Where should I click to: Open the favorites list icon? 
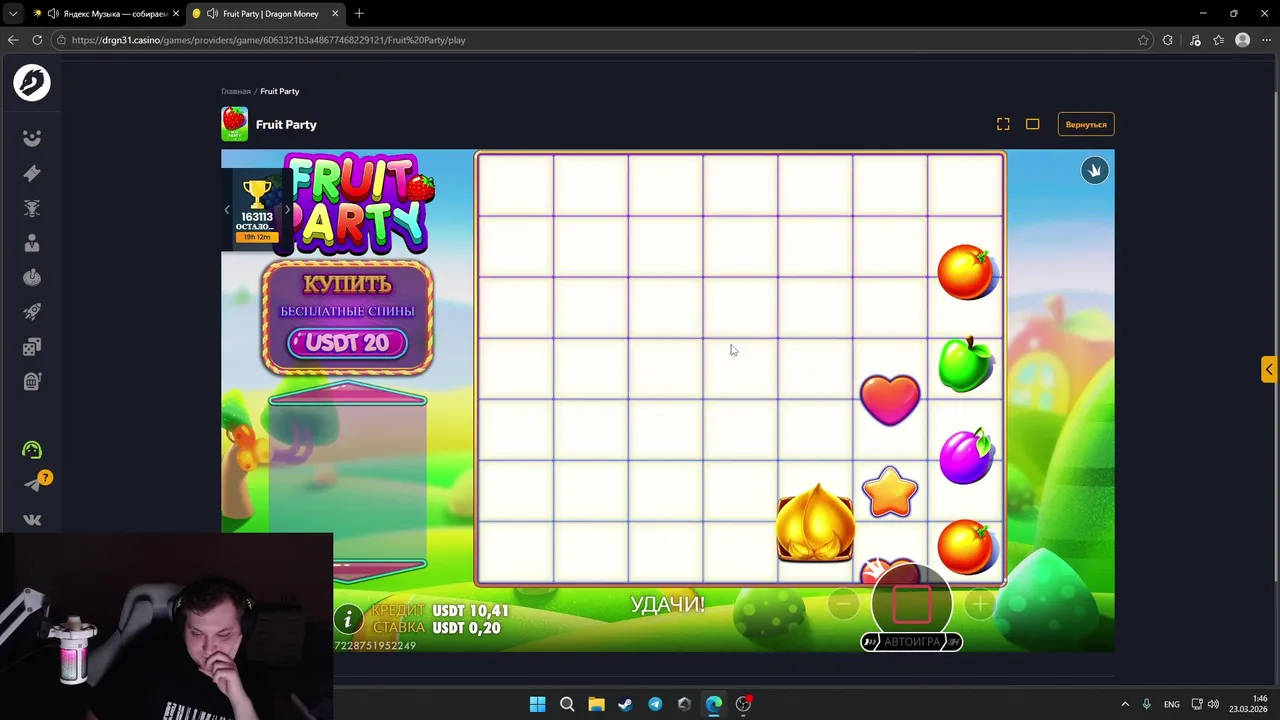pos(1218,40)
